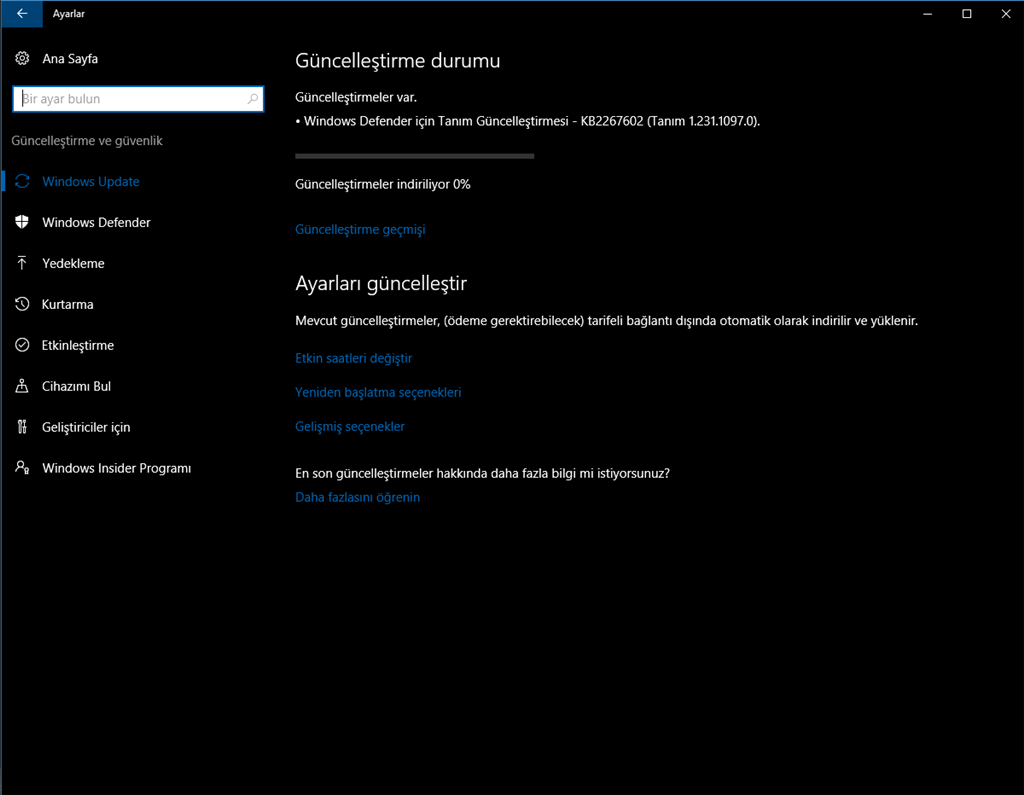Open Cihazımı Bul page

(76, 386)
